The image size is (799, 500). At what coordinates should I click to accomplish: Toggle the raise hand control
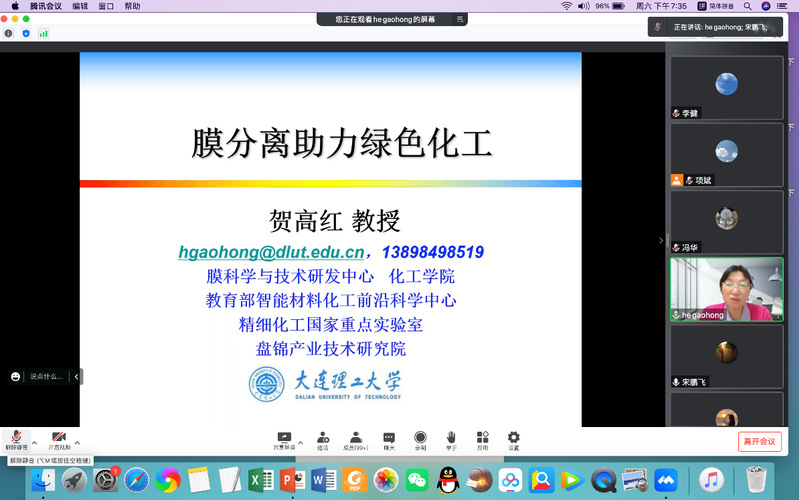point(451,439)
